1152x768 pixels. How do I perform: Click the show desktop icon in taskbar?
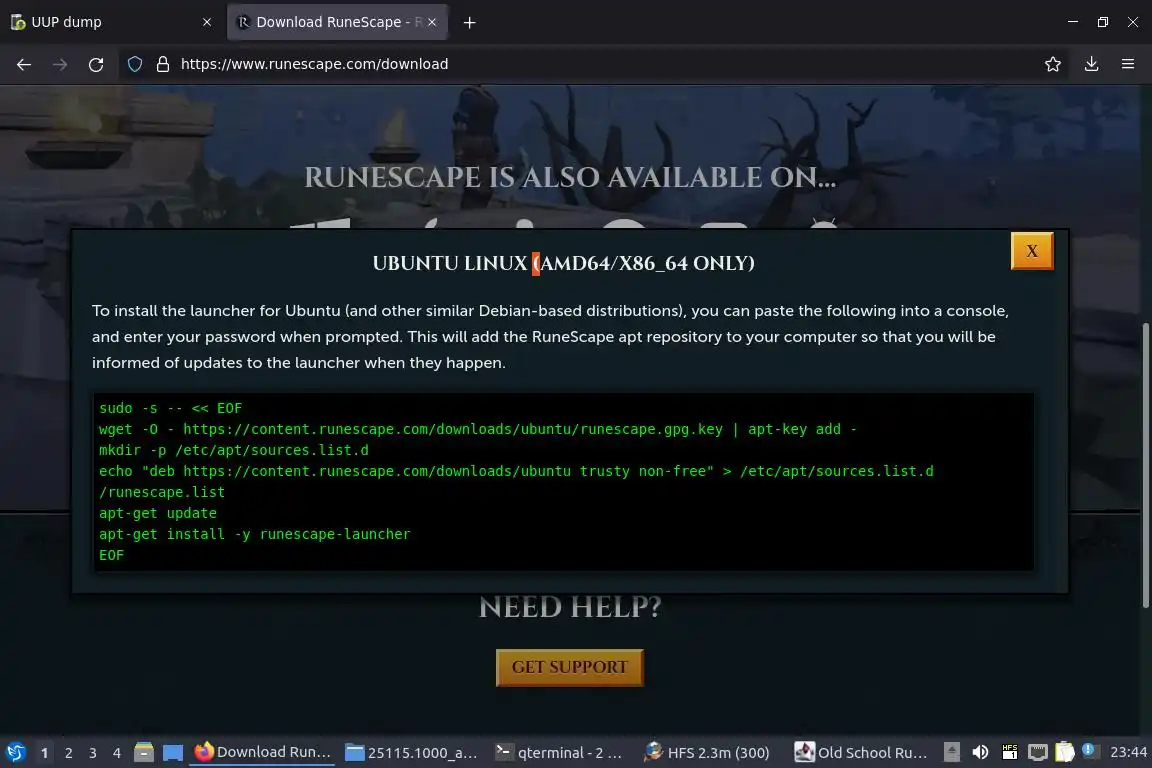tap(173, 753)
